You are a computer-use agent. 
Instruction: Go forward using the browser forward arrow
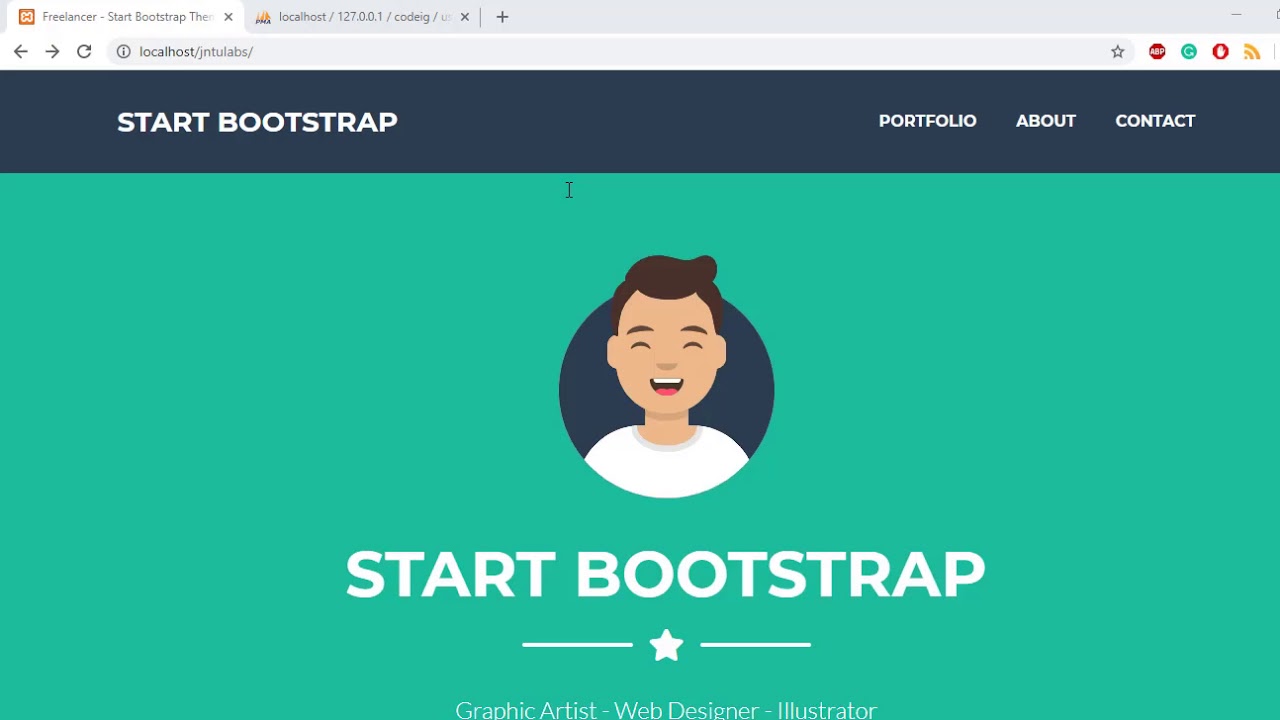52,52
